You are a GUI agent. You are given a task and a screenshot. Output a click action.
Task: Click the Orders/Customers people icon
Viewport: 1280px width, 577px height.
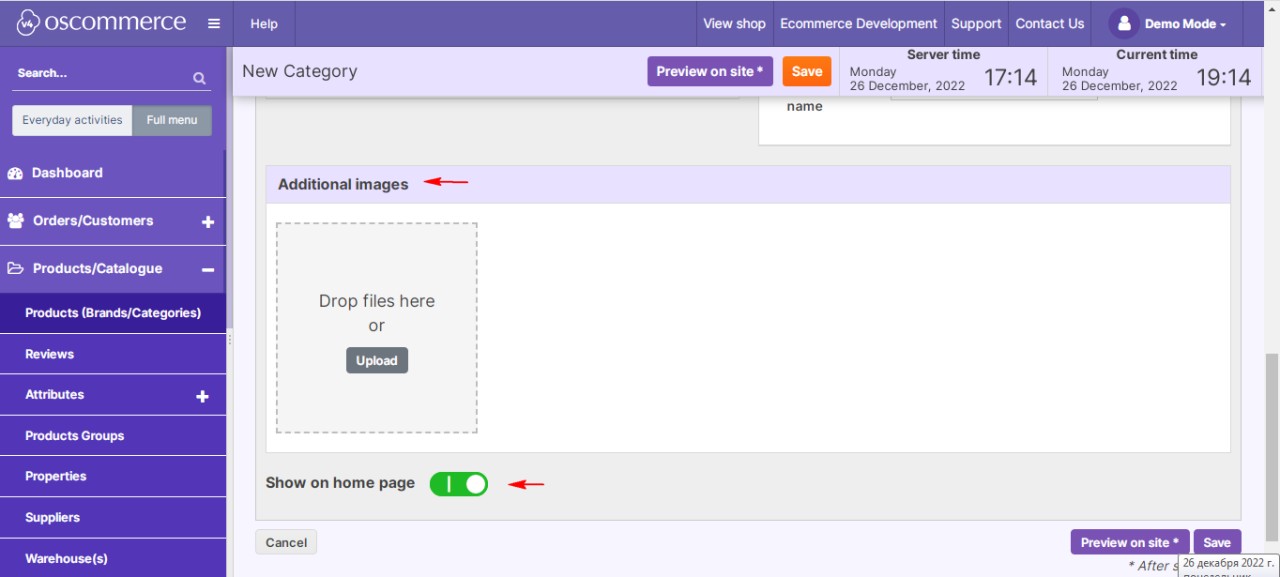(15, 221)
